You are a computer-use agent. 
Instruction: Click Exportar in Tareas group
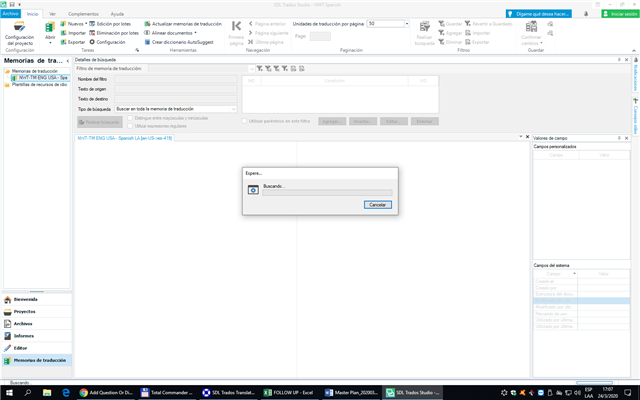(73, 42)
